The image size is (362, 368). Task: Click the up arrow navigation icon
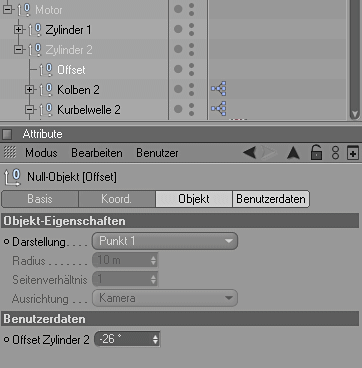[293, 153]
